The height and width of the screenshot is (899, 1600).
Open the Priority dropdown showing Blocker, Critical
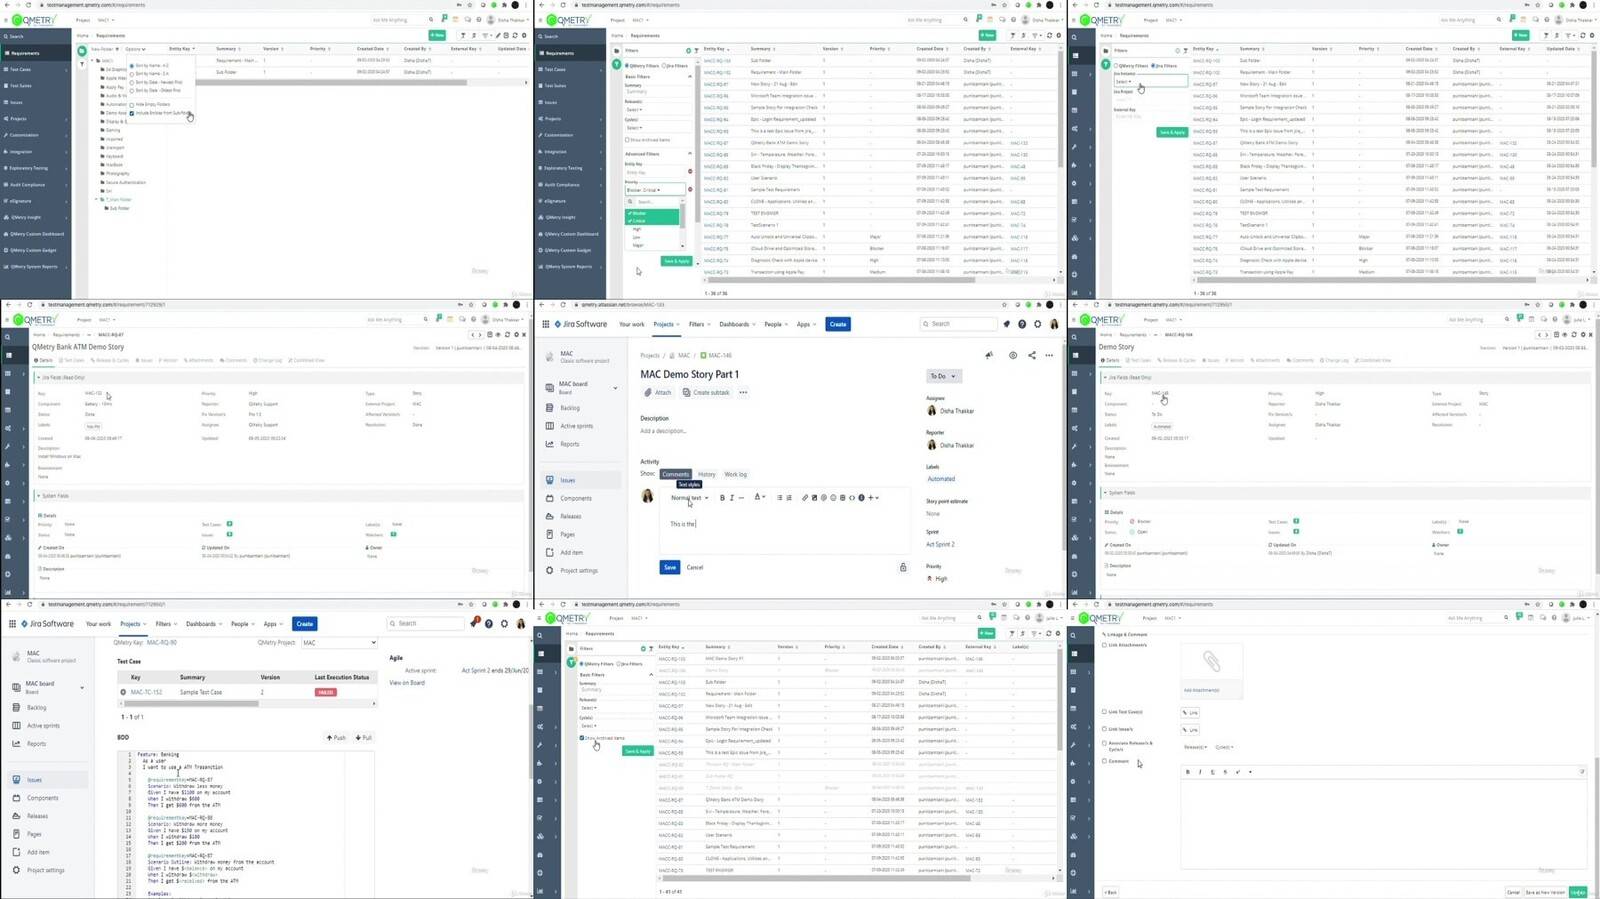(x=656, y=190)
